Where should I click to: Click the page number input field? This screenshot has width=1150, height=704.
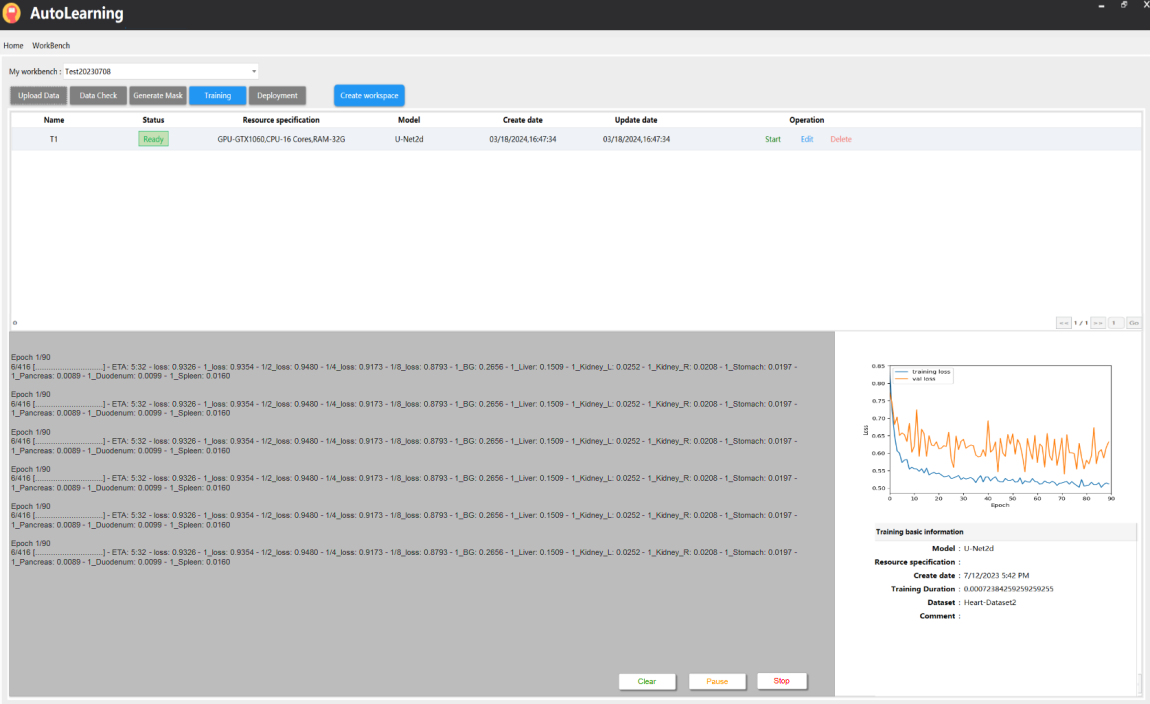(1116, 323)
